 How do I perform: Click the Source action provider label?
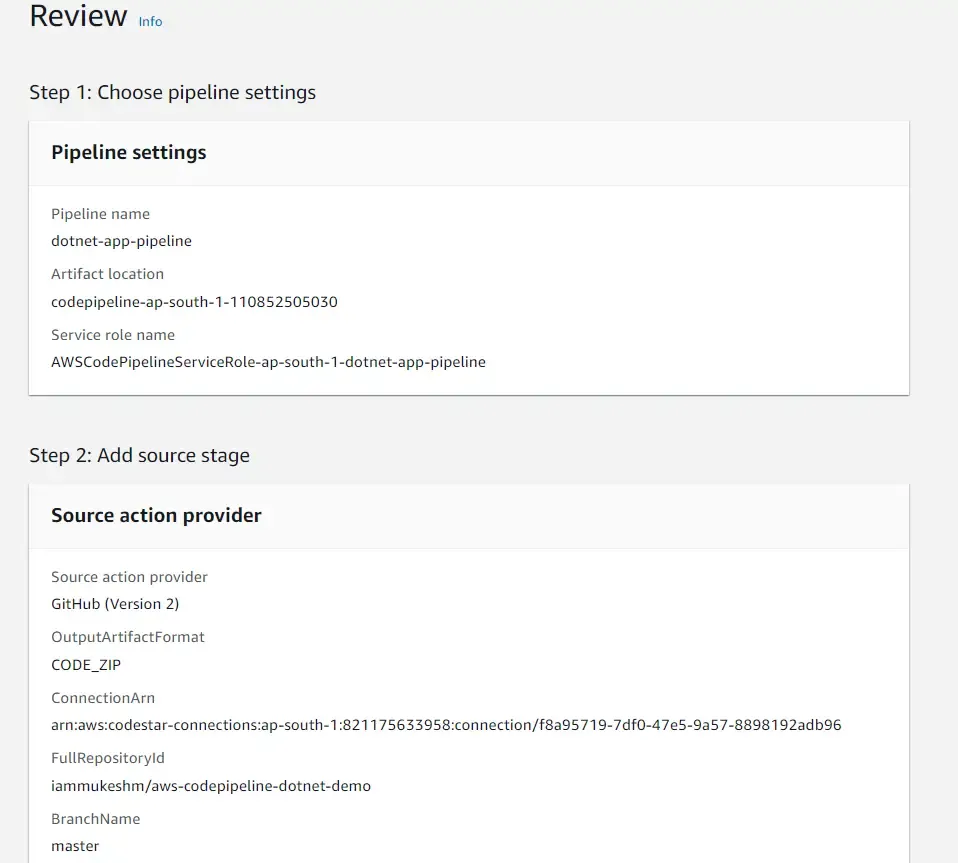pyautogui.click(x=129, y=577)
